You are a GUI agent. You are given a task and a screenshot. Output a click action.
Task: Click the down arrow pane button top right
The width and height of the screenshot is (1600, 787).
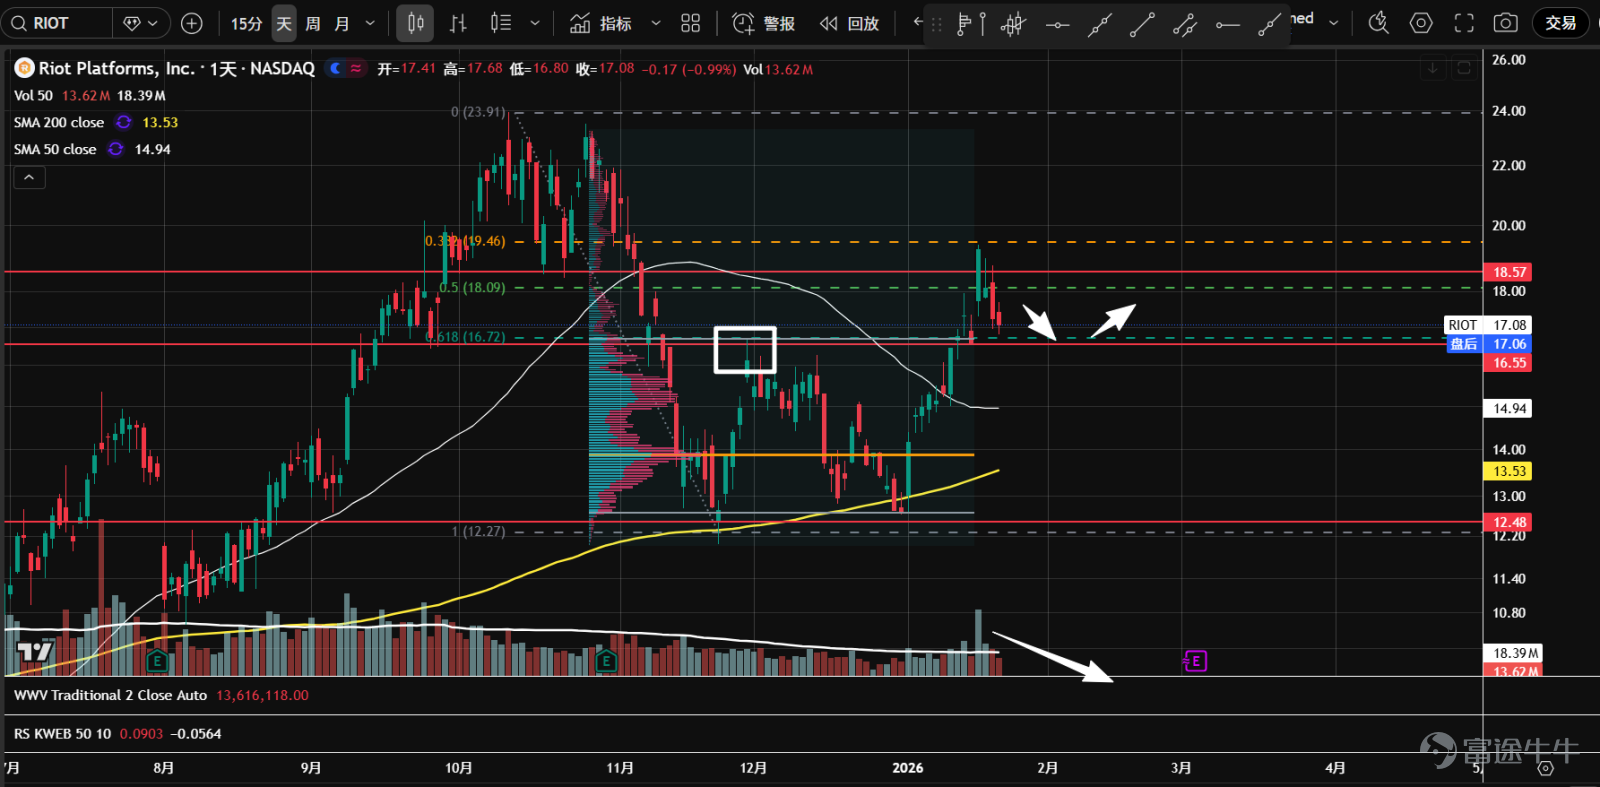pos(1433,68)
